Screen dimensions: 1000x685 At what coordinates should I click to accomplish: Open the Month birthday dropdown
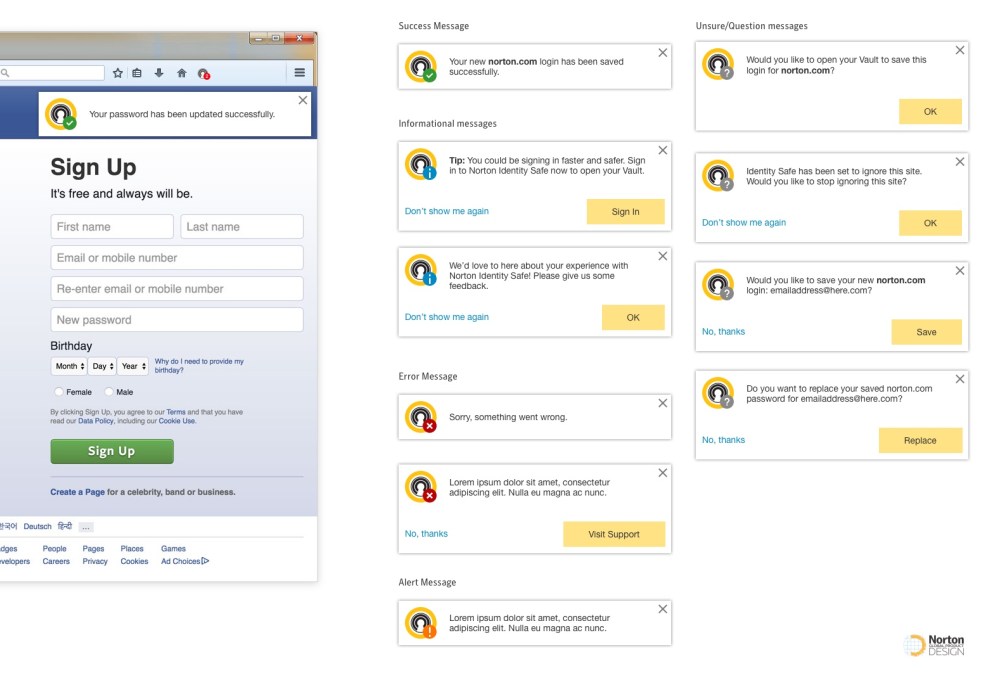pyautogui.click(x=69, y=367)
